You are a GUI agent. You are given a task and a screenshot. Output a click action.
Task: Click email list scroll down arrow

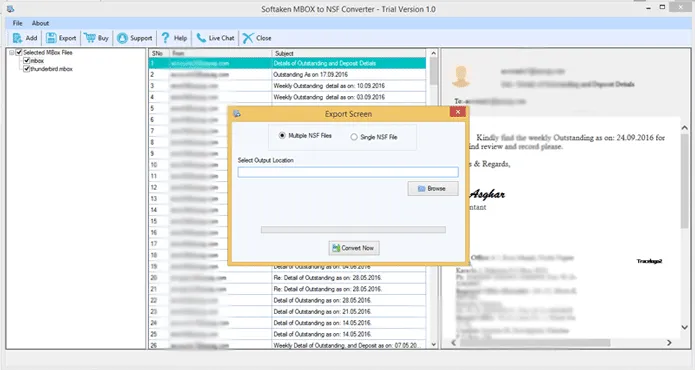point(433,344)
